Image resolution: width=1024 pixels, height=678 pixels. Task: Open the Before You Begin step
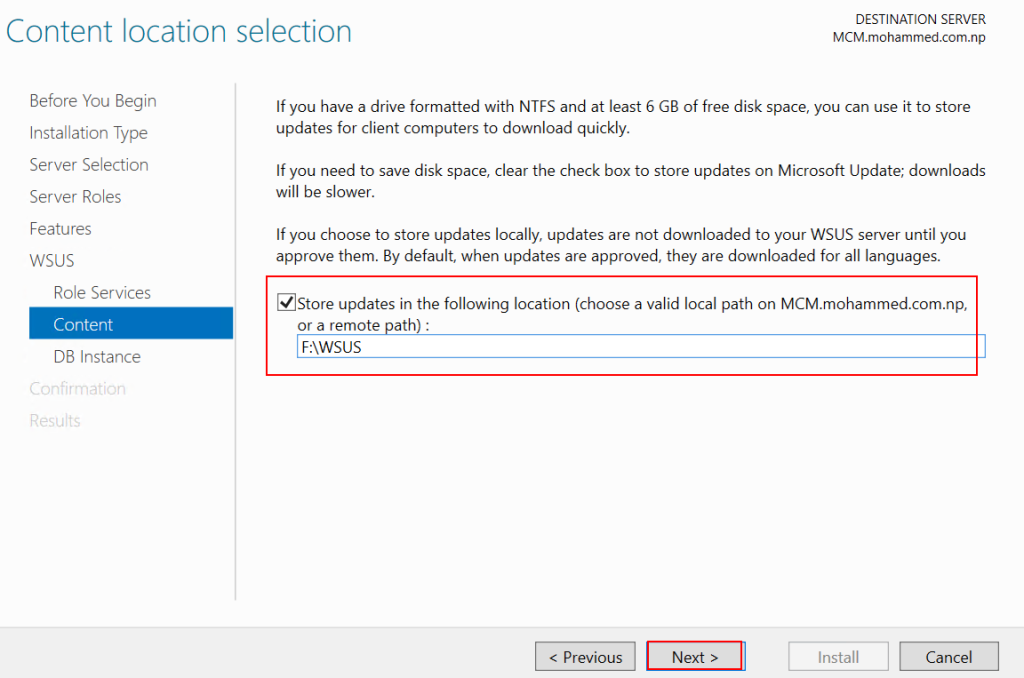[x=93, y=101]
